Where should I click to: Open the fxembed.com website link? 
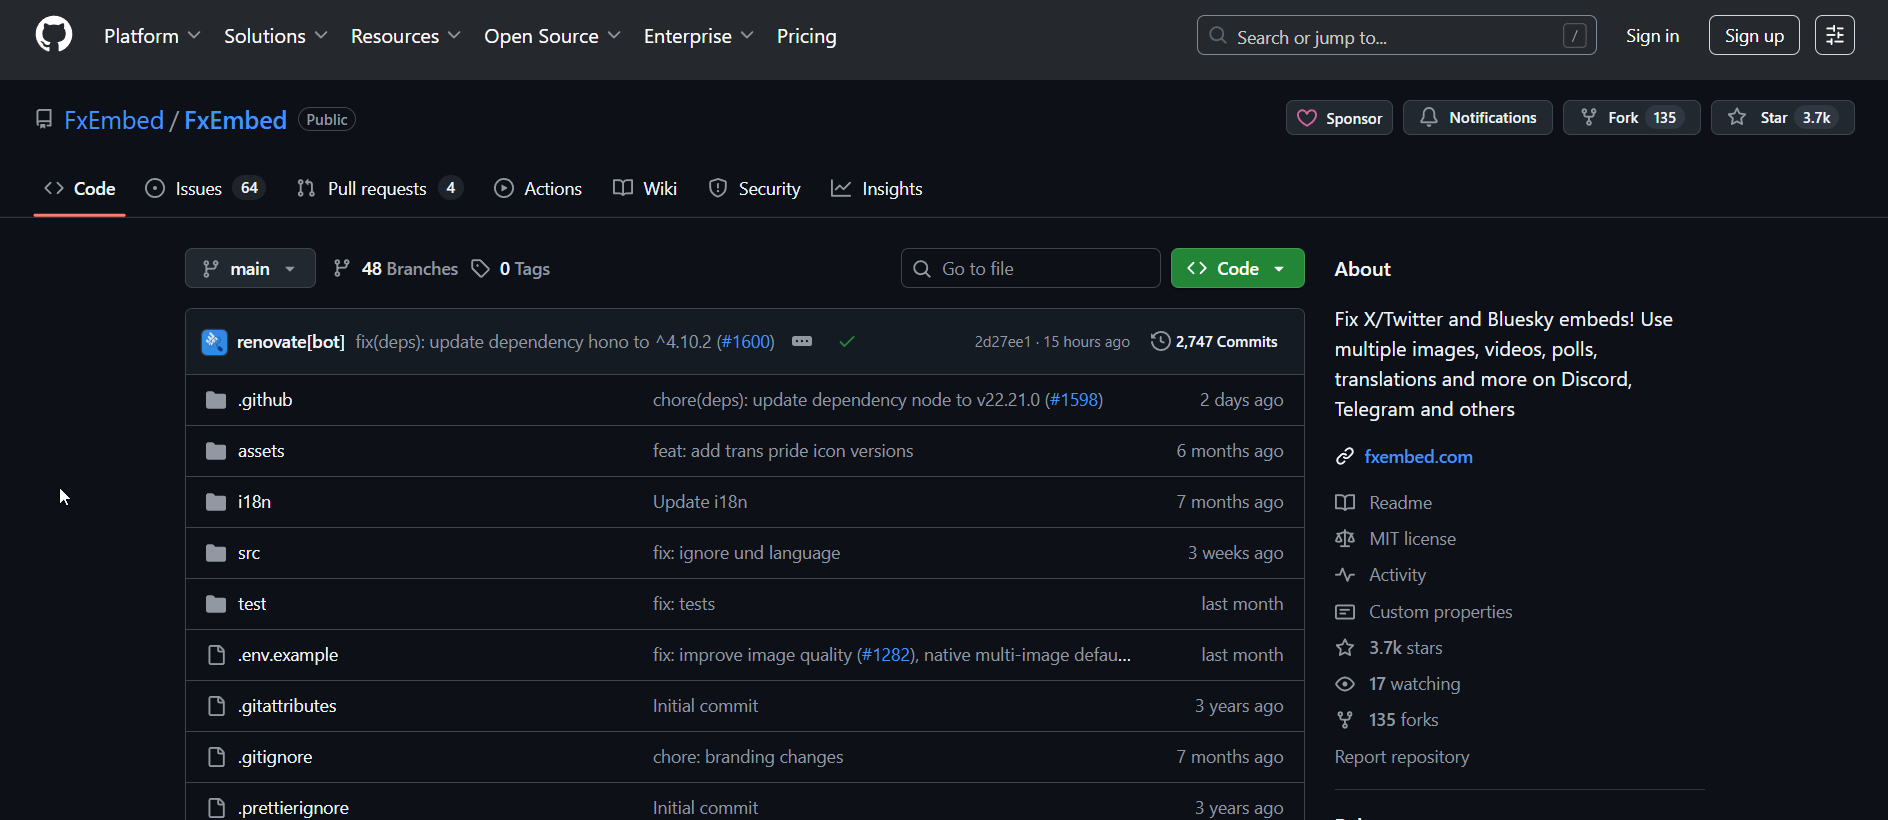pyautogui.click(x=1418, y=457)
